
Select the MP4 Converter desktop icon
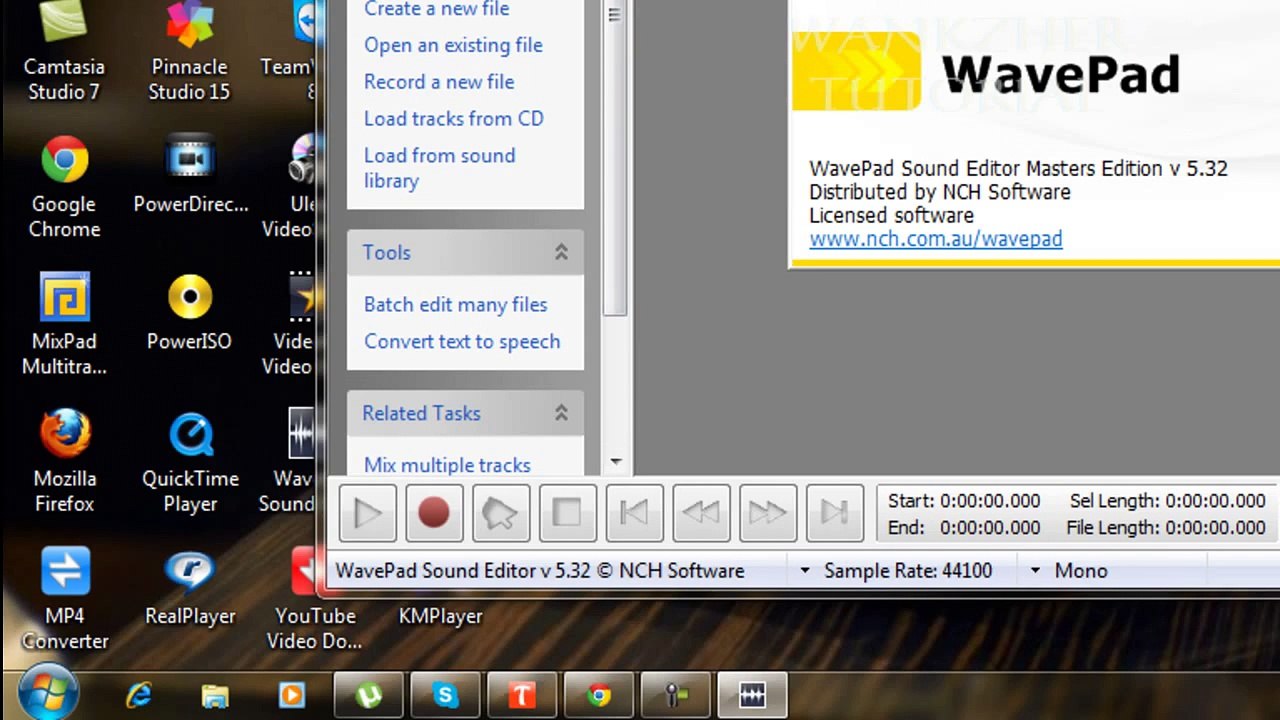click(65, 599)
